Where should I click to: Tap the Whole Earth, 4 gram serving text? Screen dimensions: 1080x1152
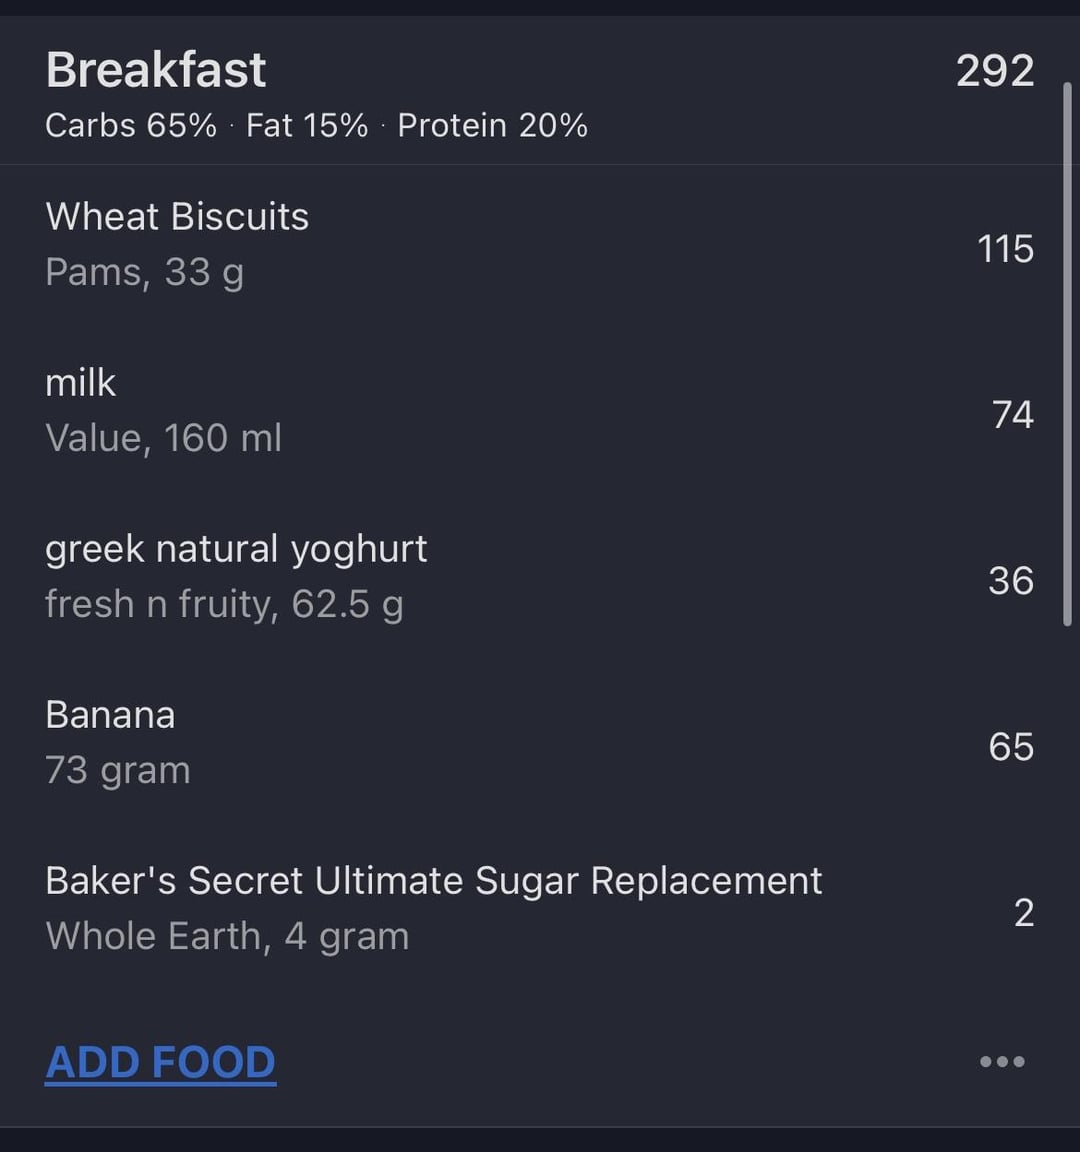coord(227,936)
